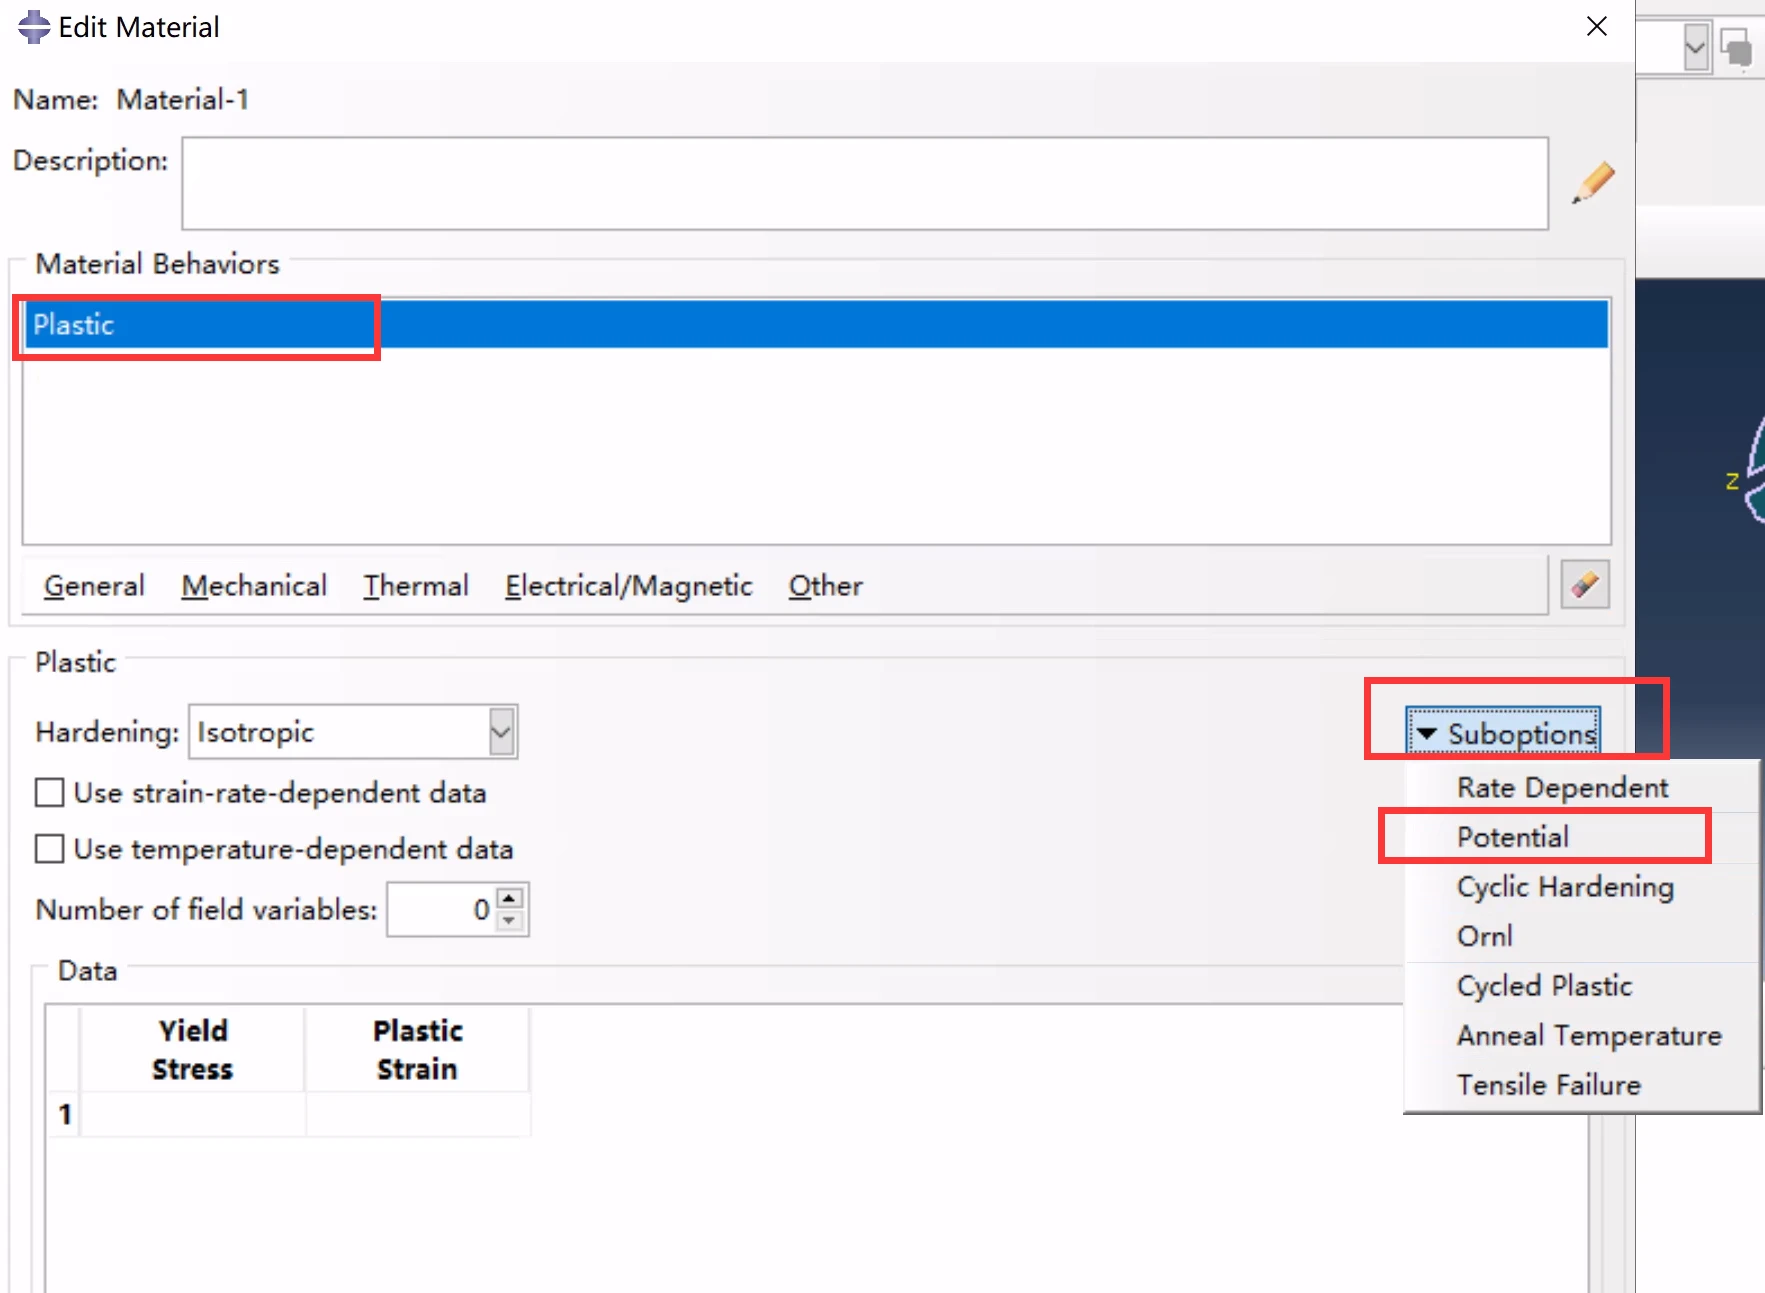This screenshot has width=1765, height=1293.
Task: Open the dropdown arrow in the background toolbar
Action: click(1695, 47)
